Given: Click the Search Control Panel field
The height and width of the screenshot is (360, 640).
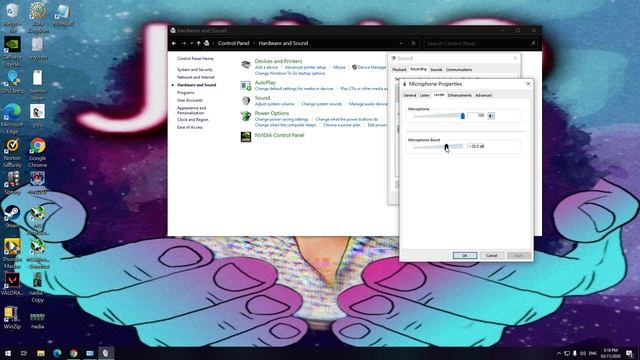Looking at the screenshot, I should point(480,43).
